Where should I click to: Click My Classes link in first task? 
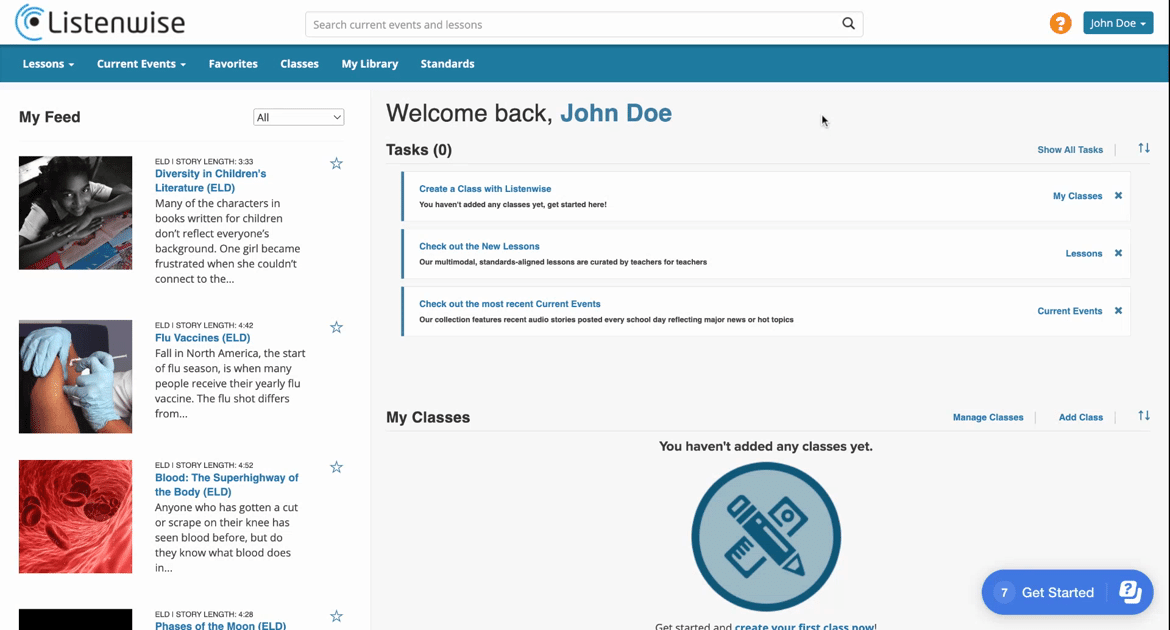1077,196
